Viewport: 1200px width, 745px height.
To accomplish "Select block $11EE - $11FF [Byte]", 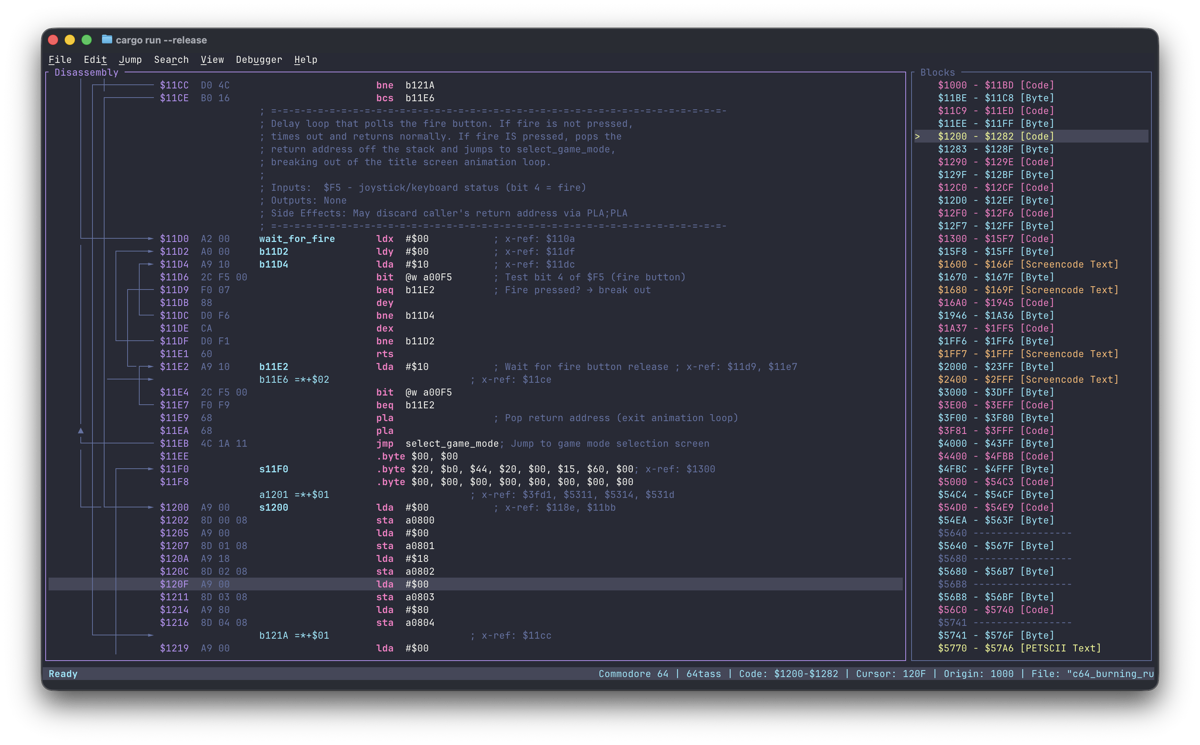I will coord(1031,124).
